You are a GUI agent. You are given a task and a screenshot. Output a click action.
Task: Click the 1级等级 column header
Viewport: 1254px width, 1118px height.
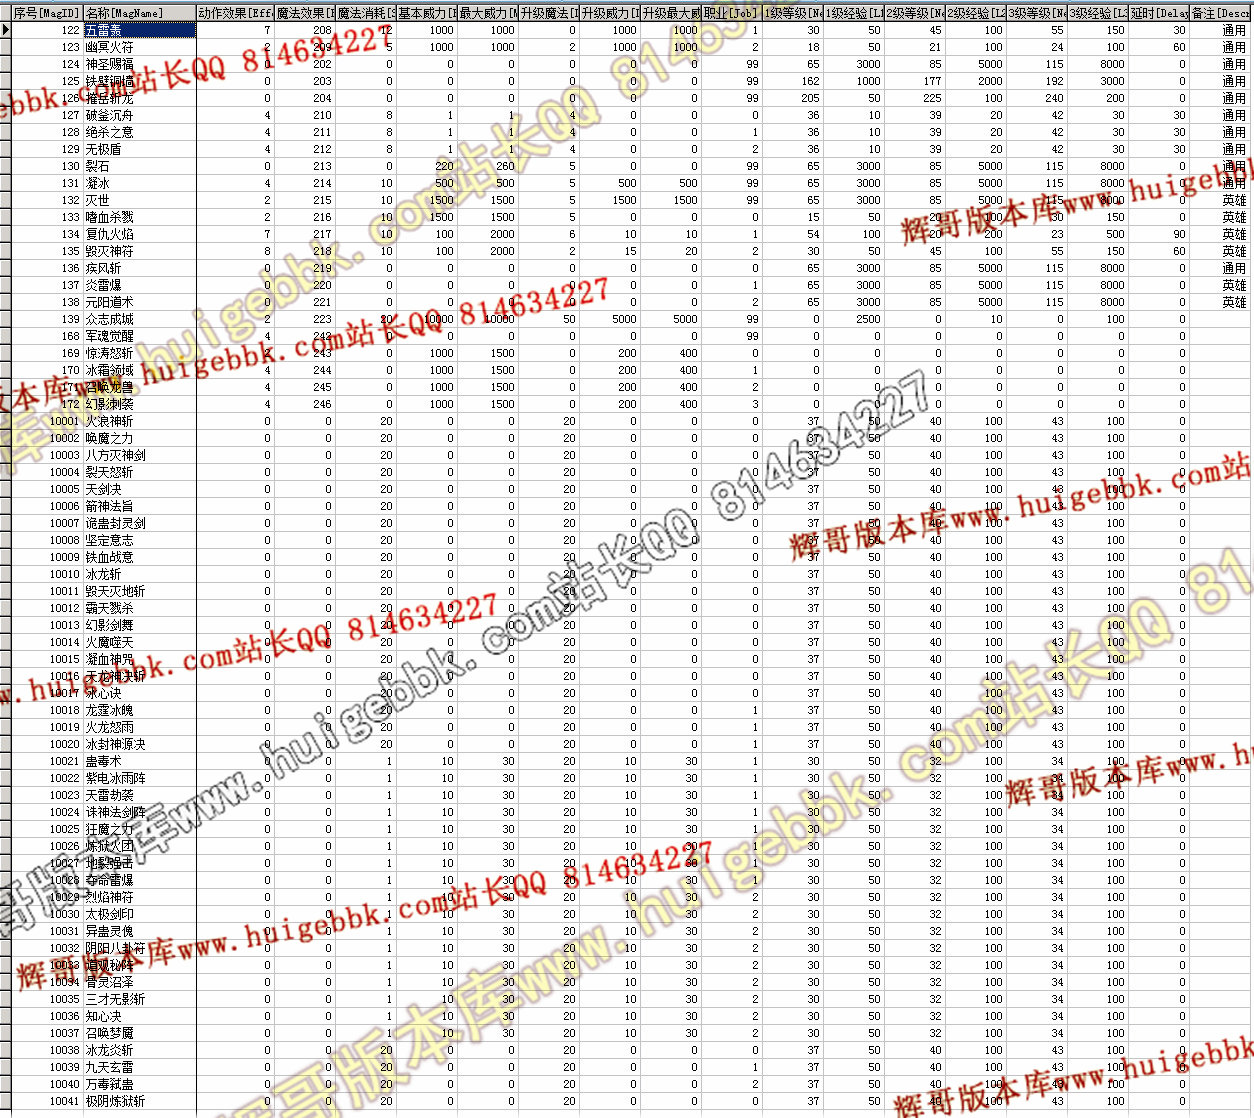(793, 13)
